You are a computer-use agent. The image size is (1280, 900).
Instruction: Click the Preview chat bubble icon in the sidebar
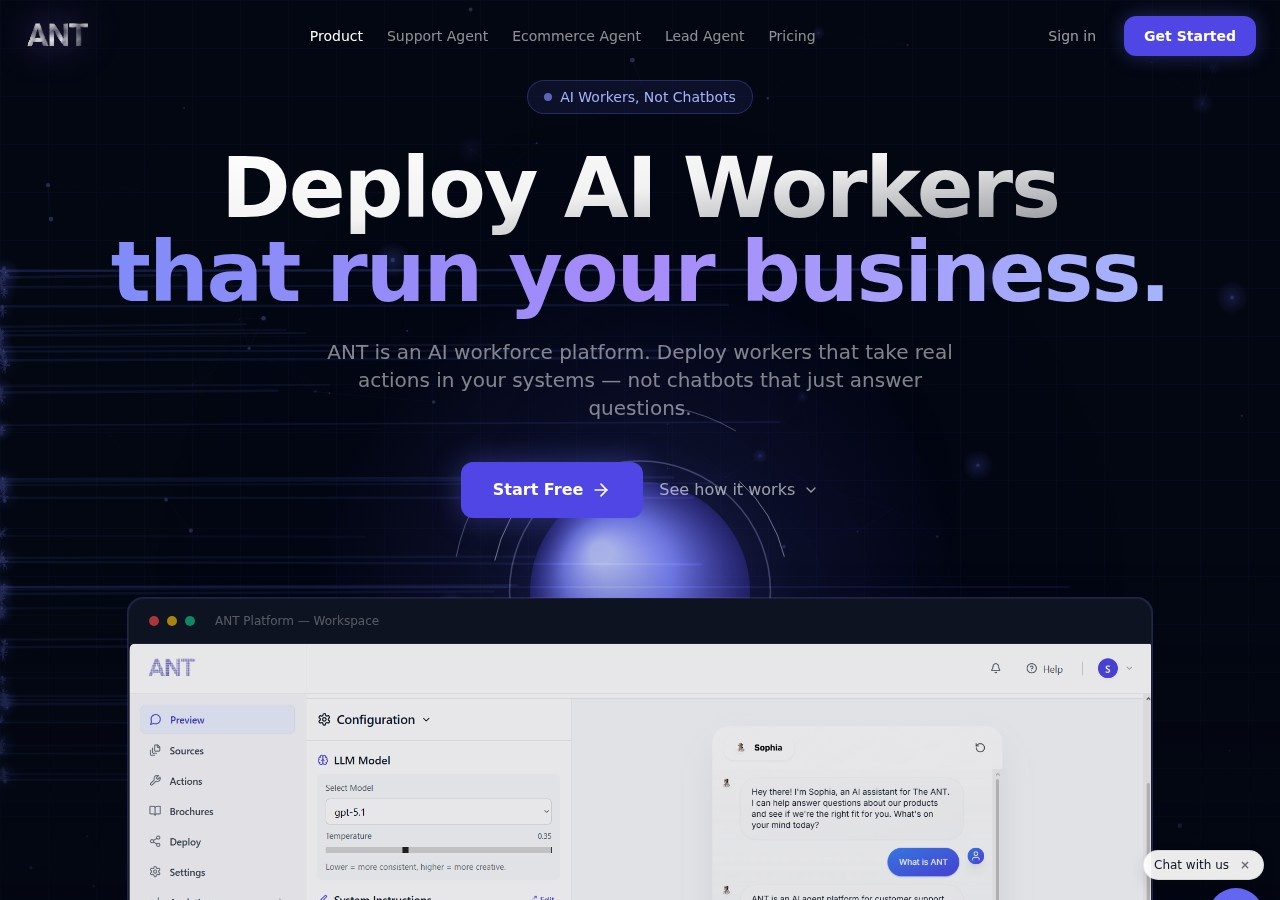155,720
